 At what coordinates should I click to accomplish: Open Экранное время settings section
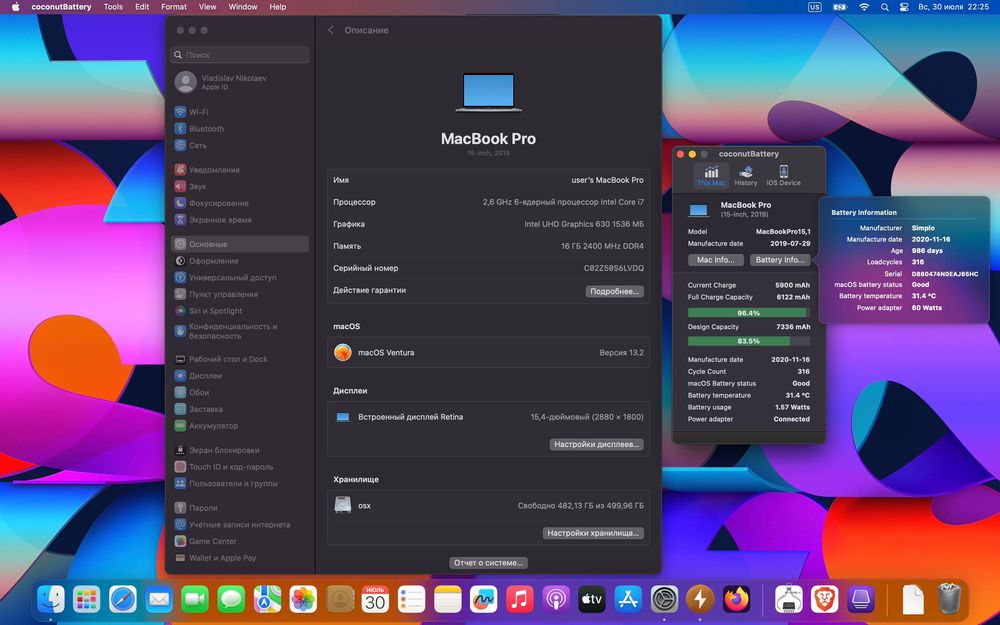click(240, 219)
